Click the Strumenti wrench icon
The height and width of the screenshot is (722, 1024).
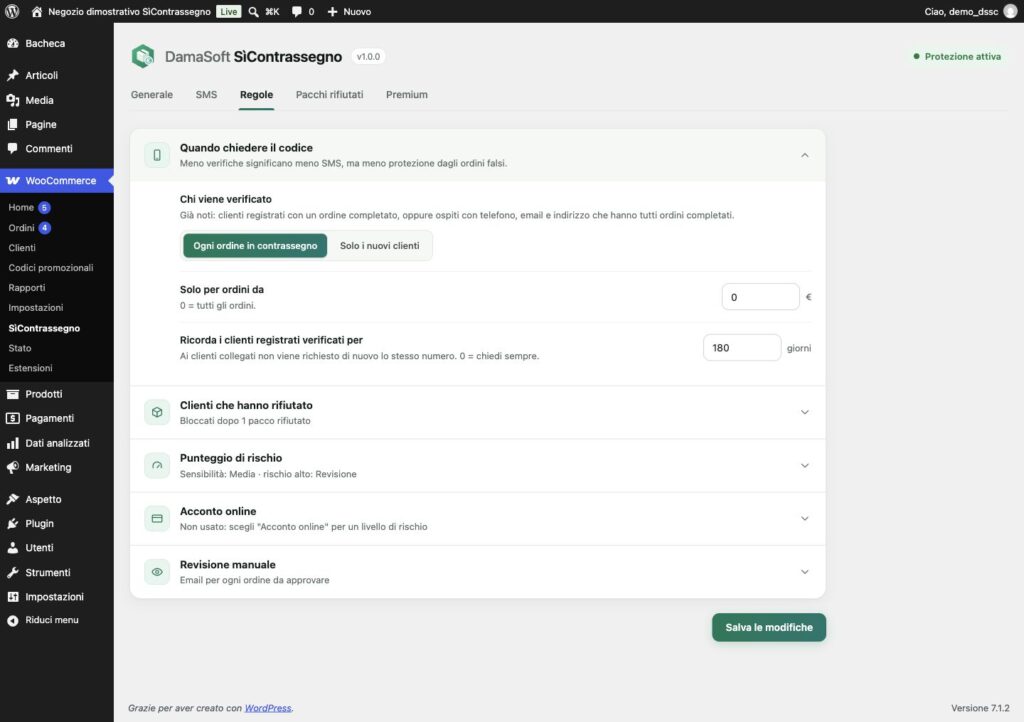click(12, 573)
